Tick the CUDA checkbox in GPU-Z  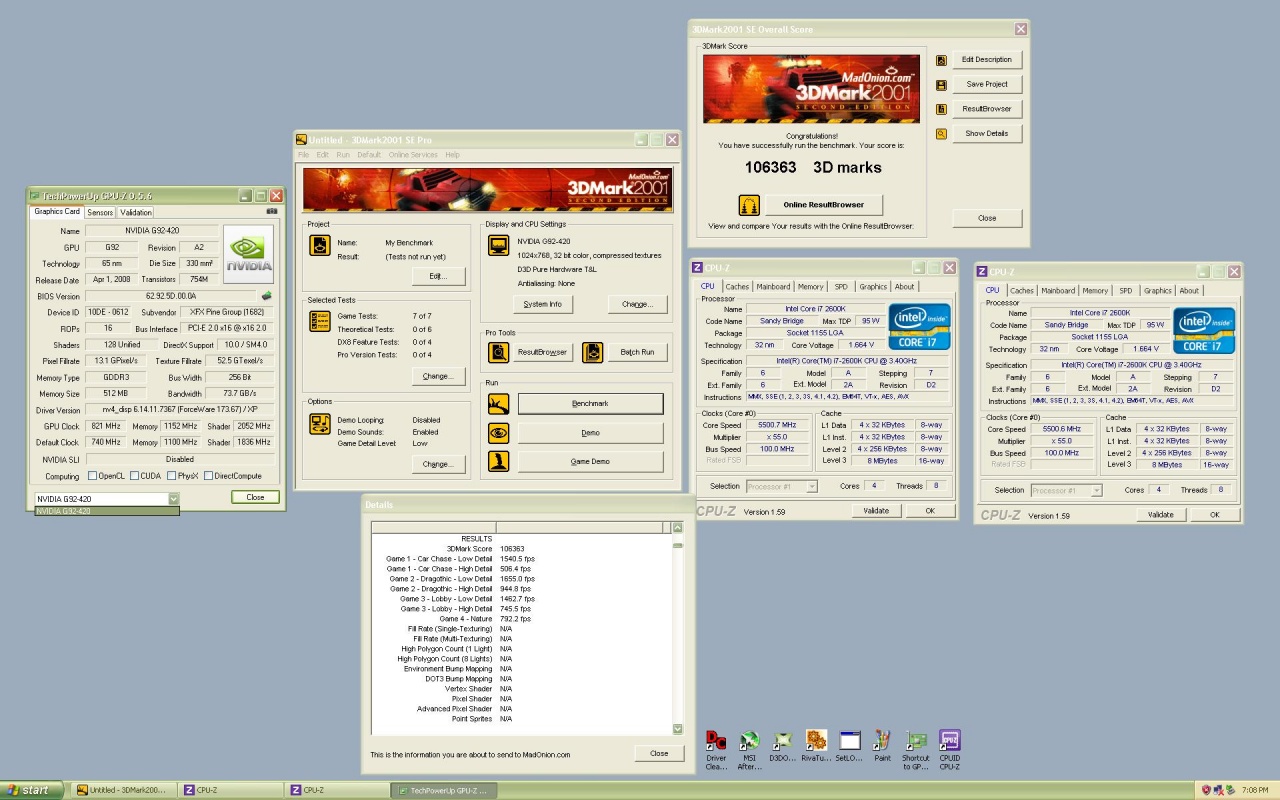click(133, 476)
